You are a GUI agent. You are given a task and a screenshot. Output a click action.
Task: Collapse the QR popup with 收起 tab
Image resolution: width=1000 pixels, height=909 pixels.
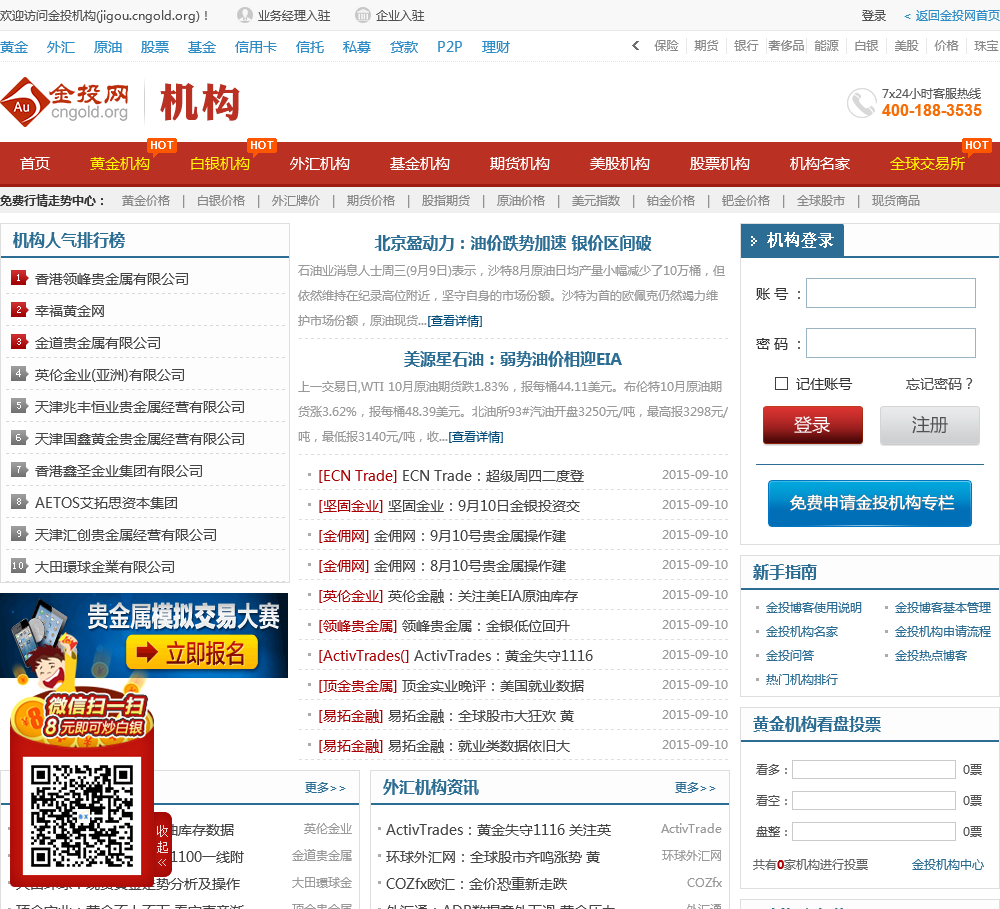163,846
